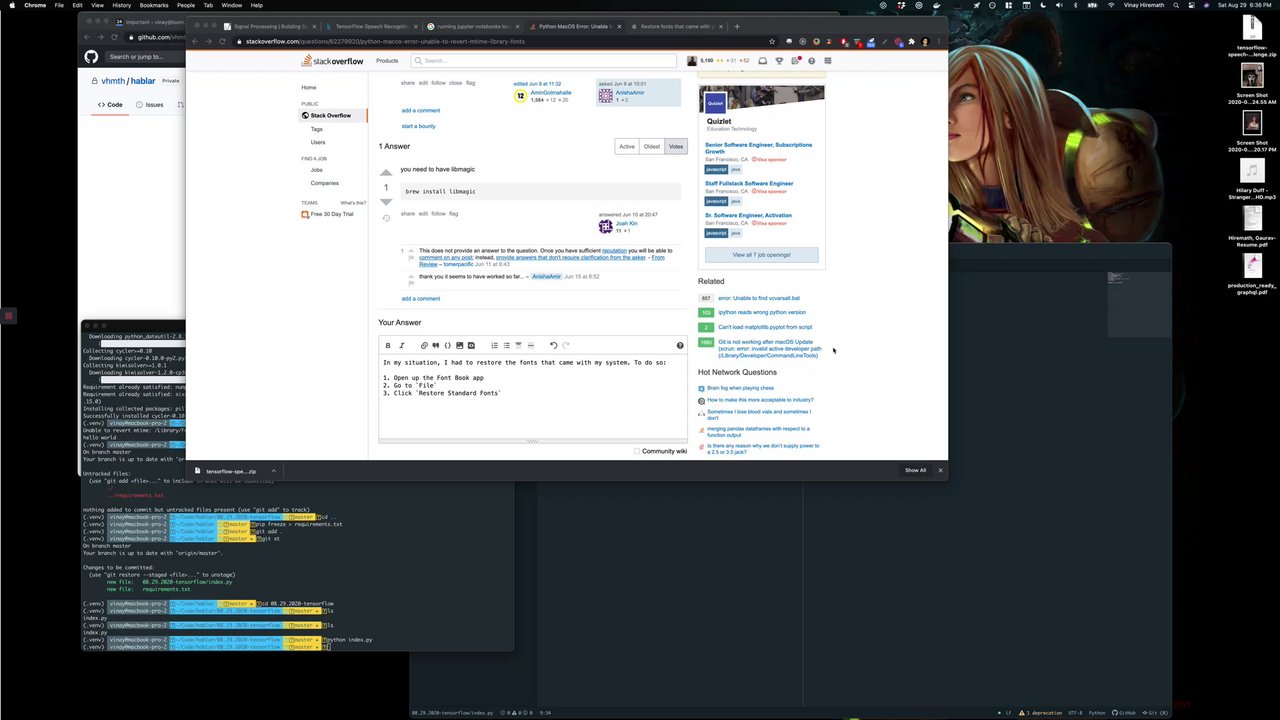Viewport: 1280px width, 720px height.
Task: Switch to TensorFlow Speech Recognition tab
Action: (x=371, y=27)
